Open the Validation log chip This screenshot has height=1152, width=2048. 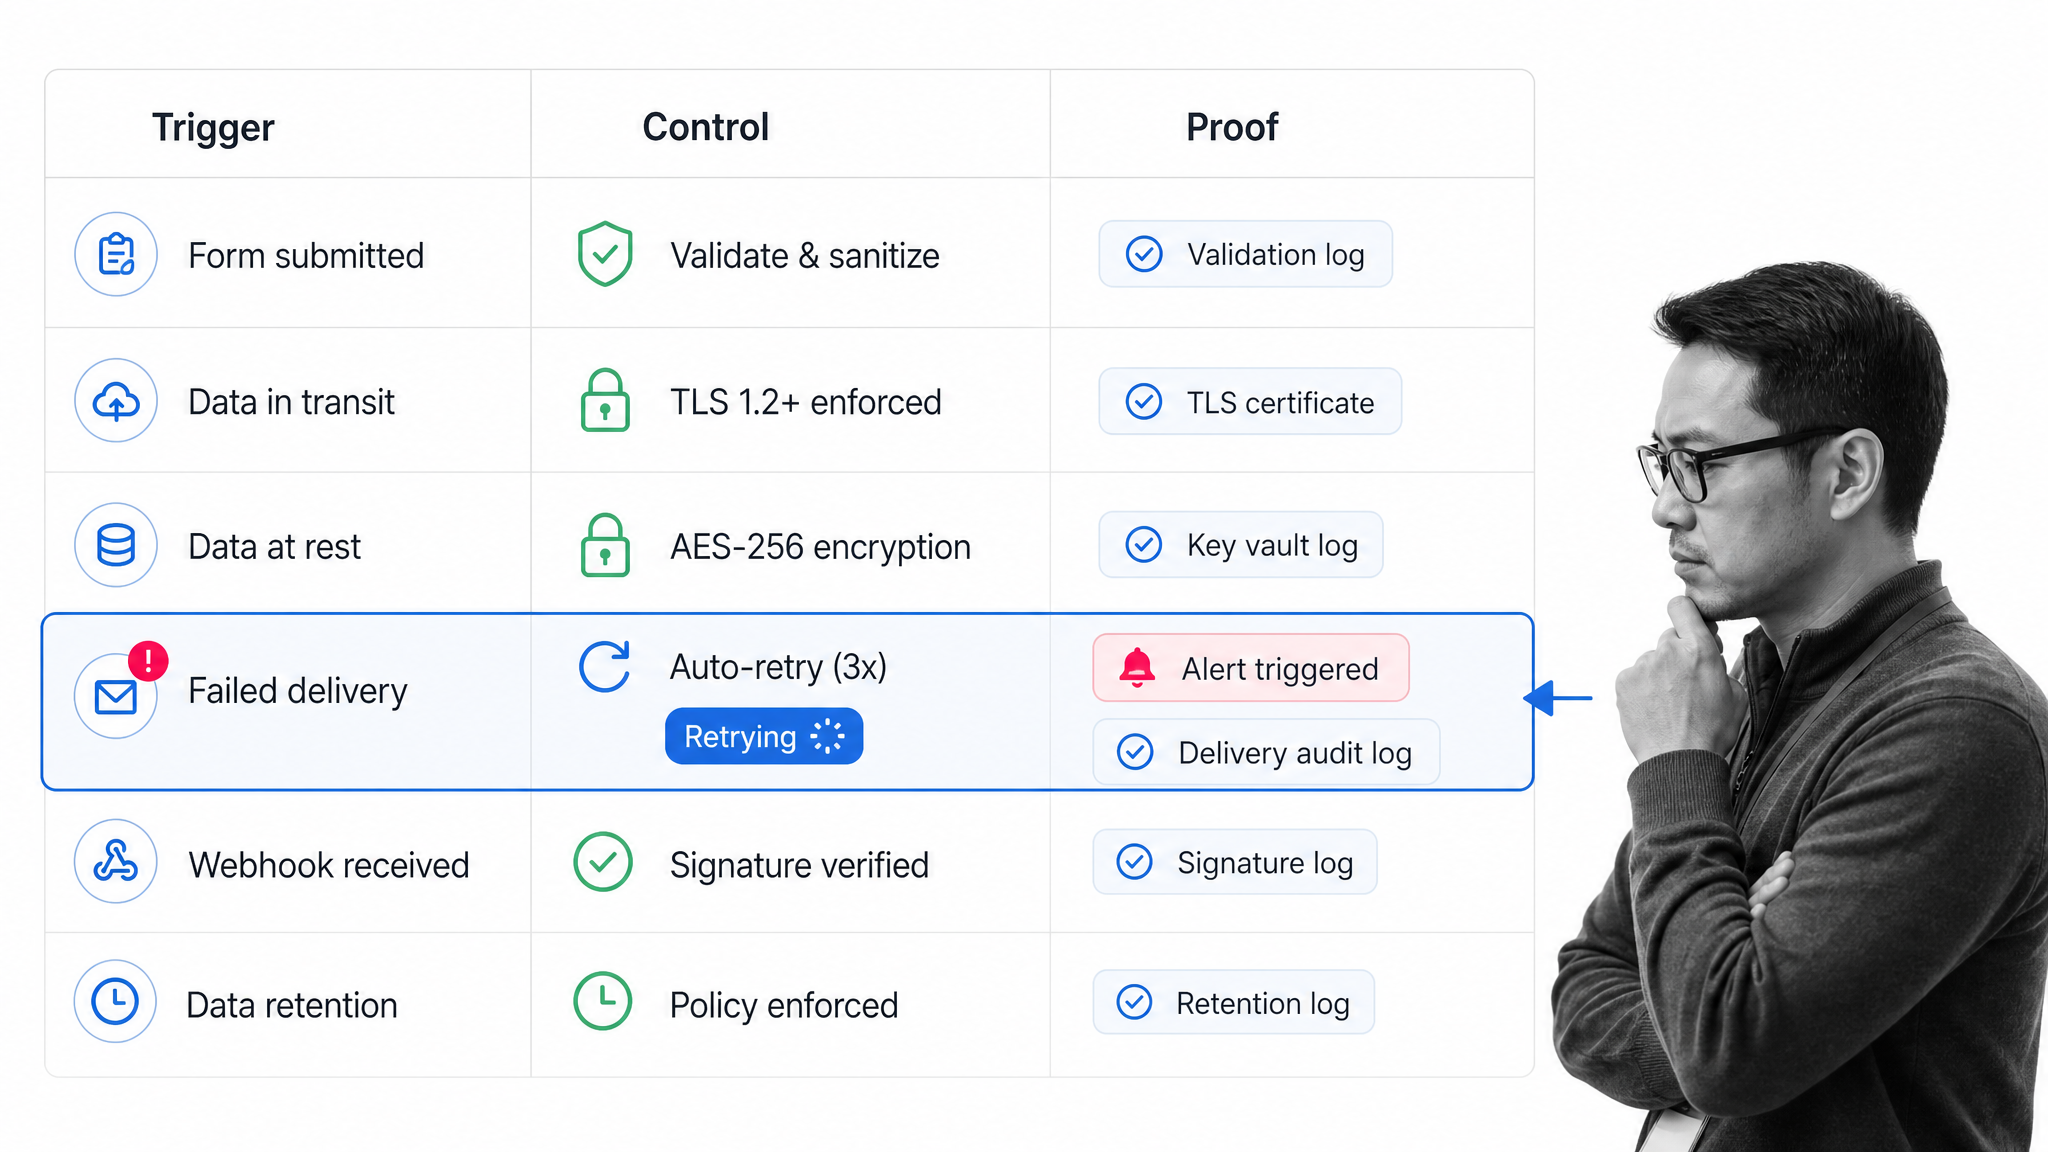coord(1246,254)
